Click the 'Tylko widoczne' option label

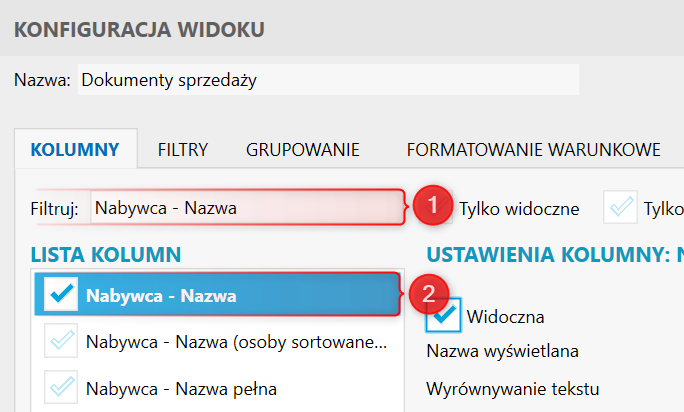pos(519,209)
